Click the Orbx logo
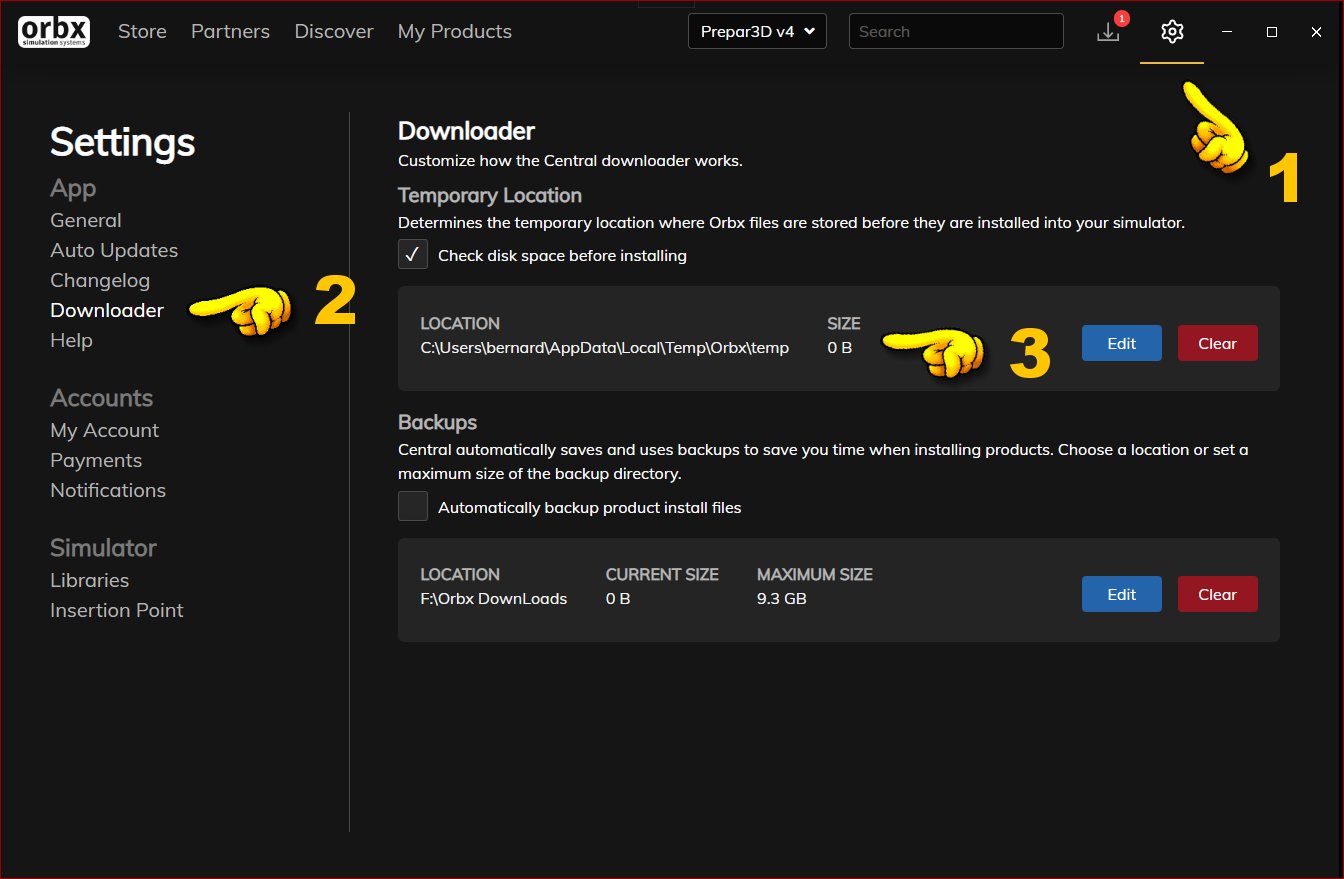 pos(55,31)
